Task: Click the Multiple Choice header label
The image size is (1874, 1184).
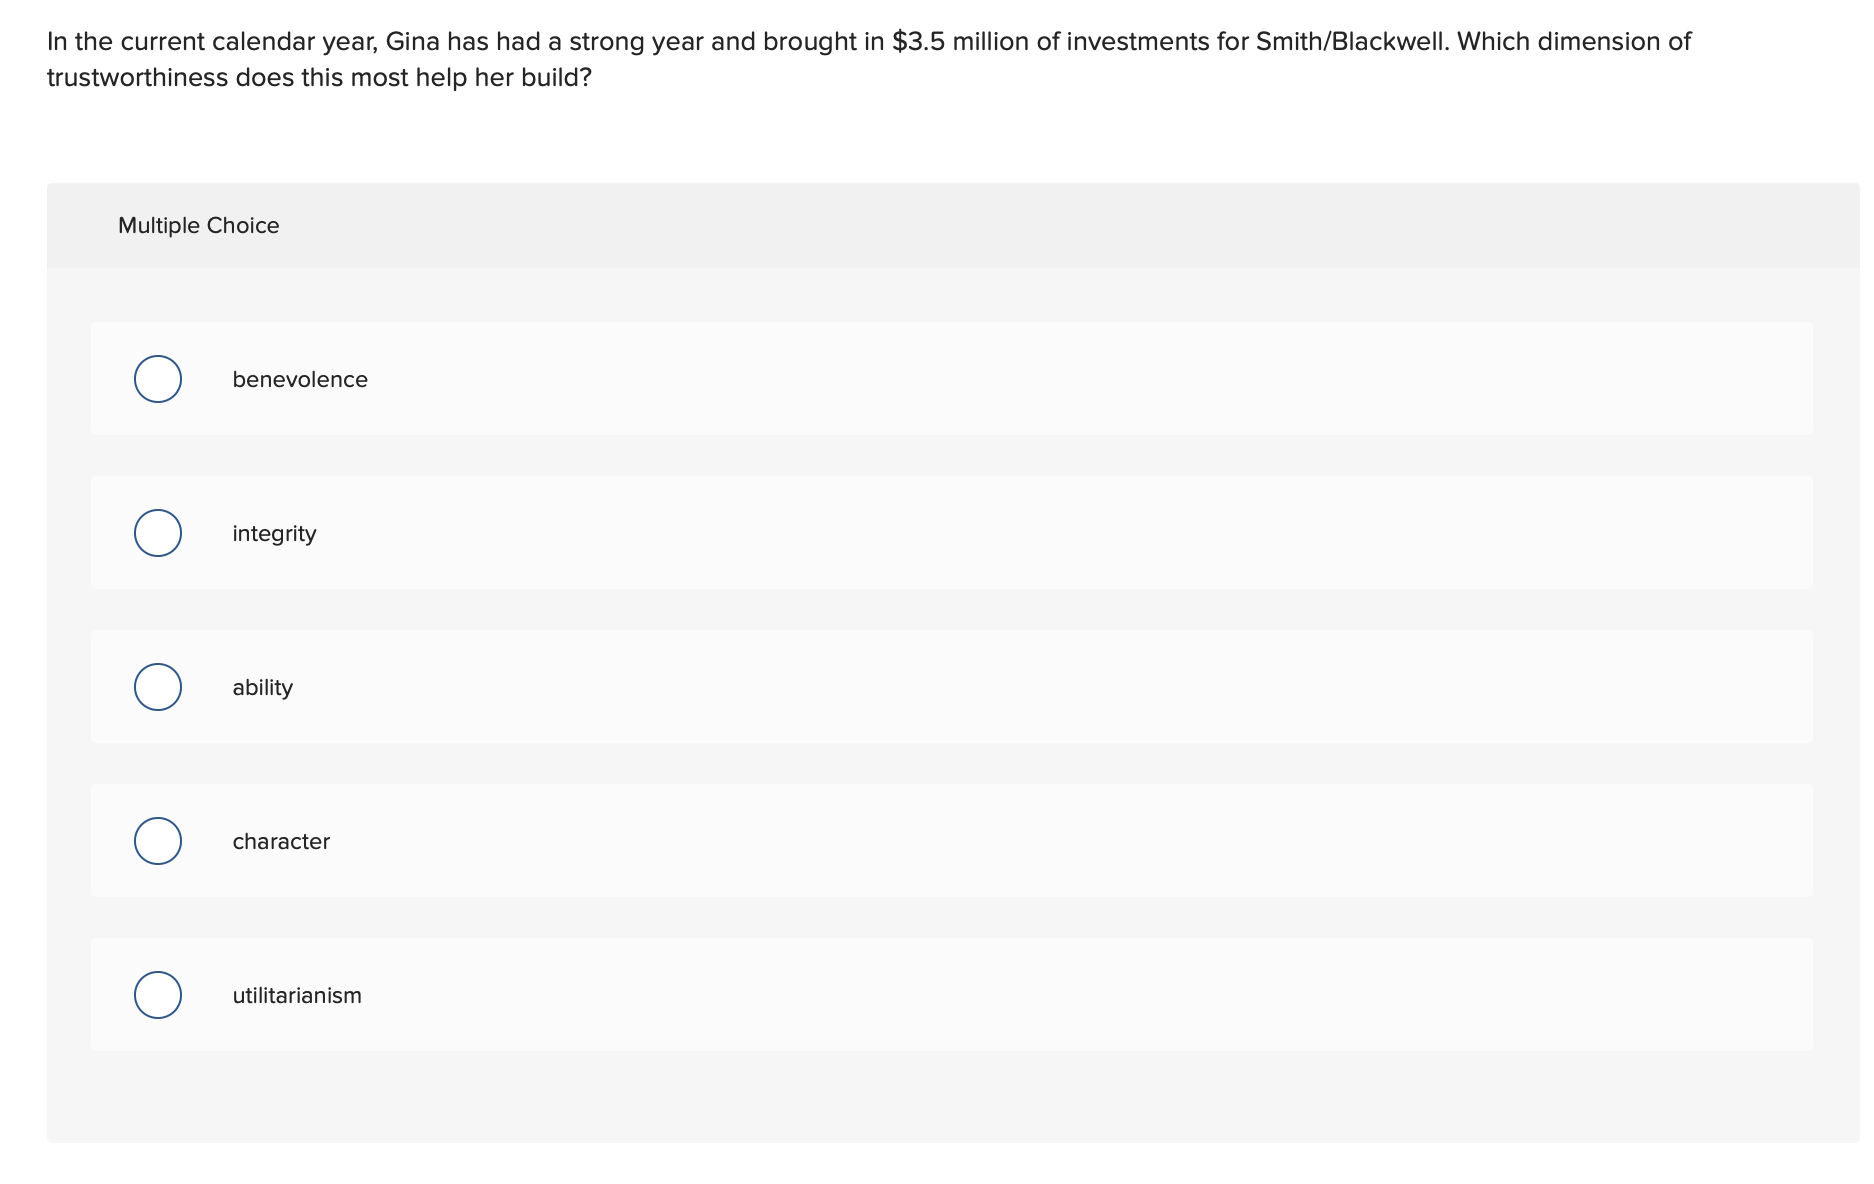Action: [198, 225]
